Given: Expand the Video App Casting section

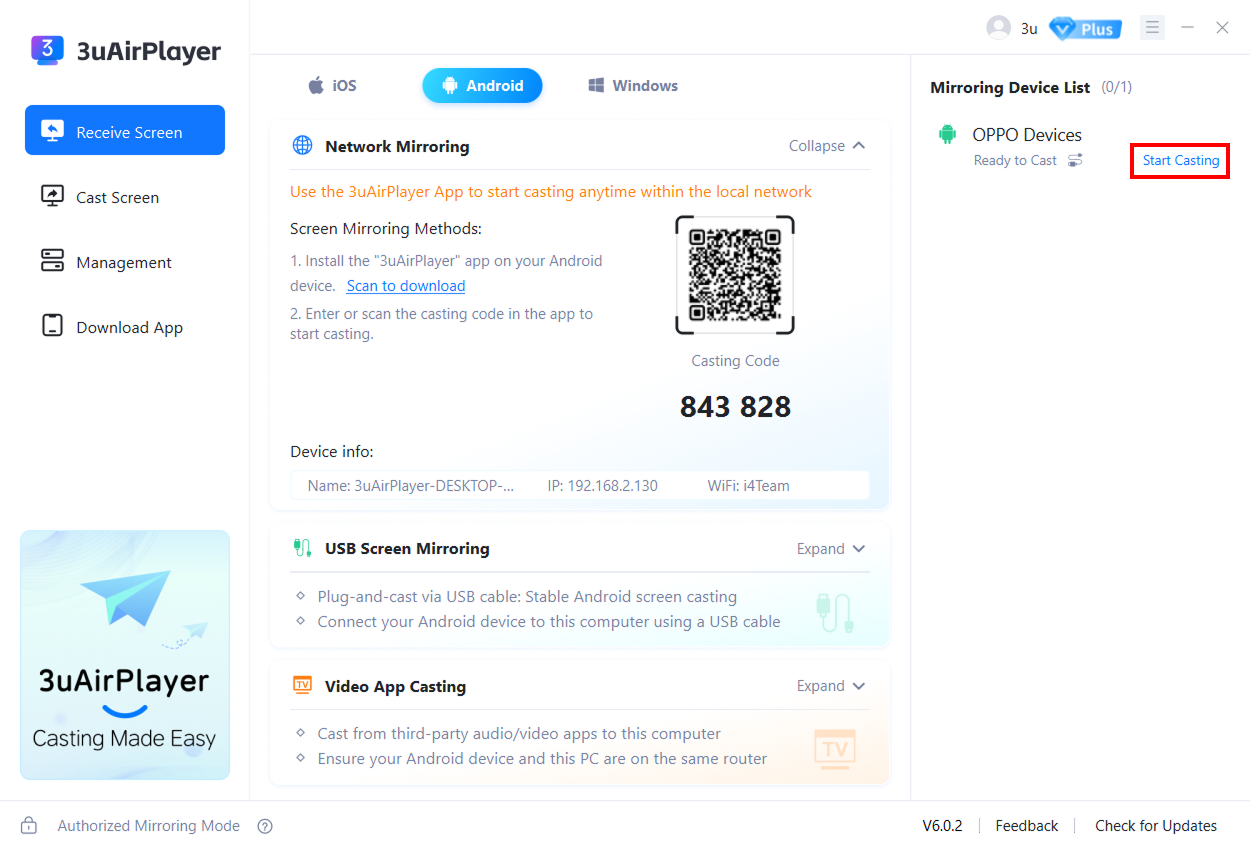Looking at the screenshot, I should (830, 687).
